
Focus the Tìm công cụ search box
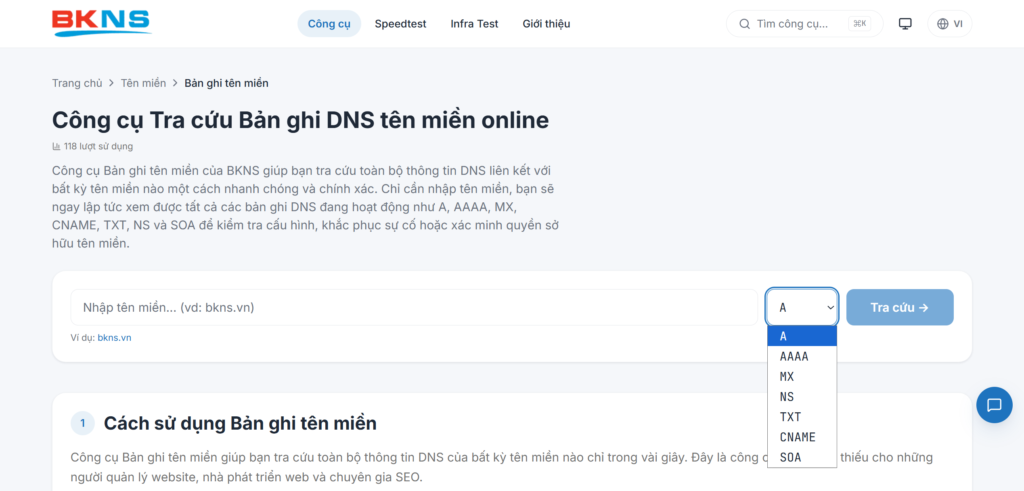[805, 24]
